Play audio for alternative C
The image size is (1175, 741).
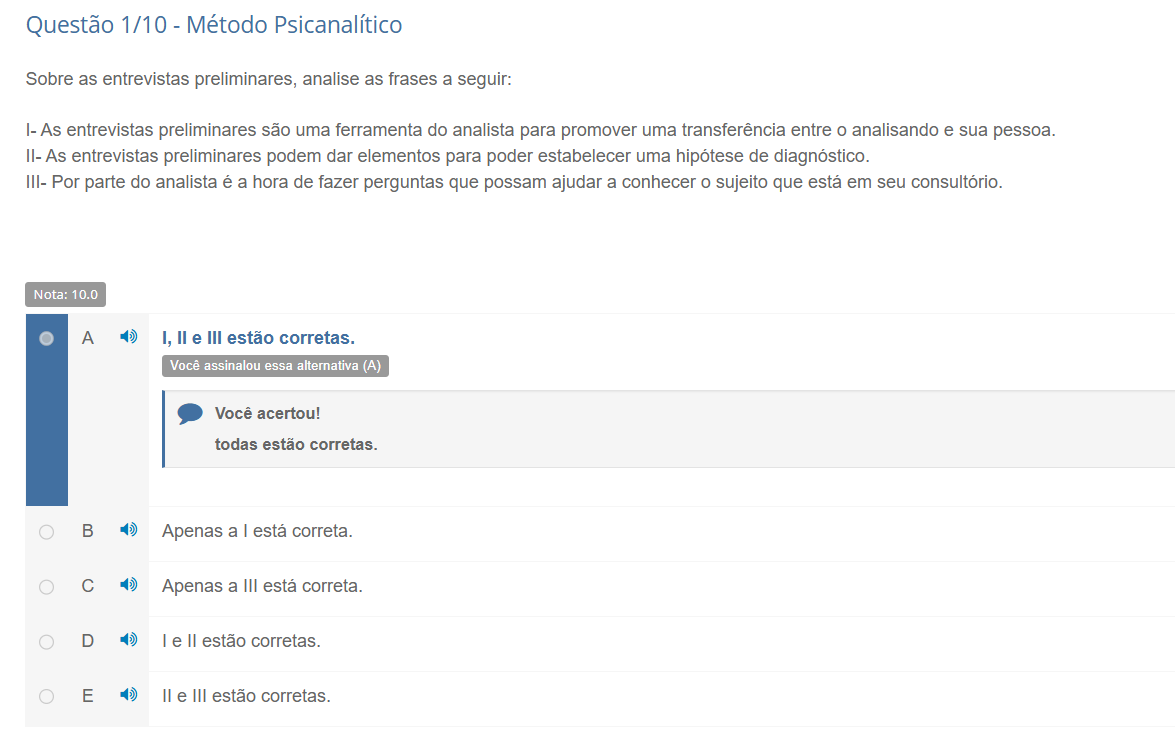(129, 584)
